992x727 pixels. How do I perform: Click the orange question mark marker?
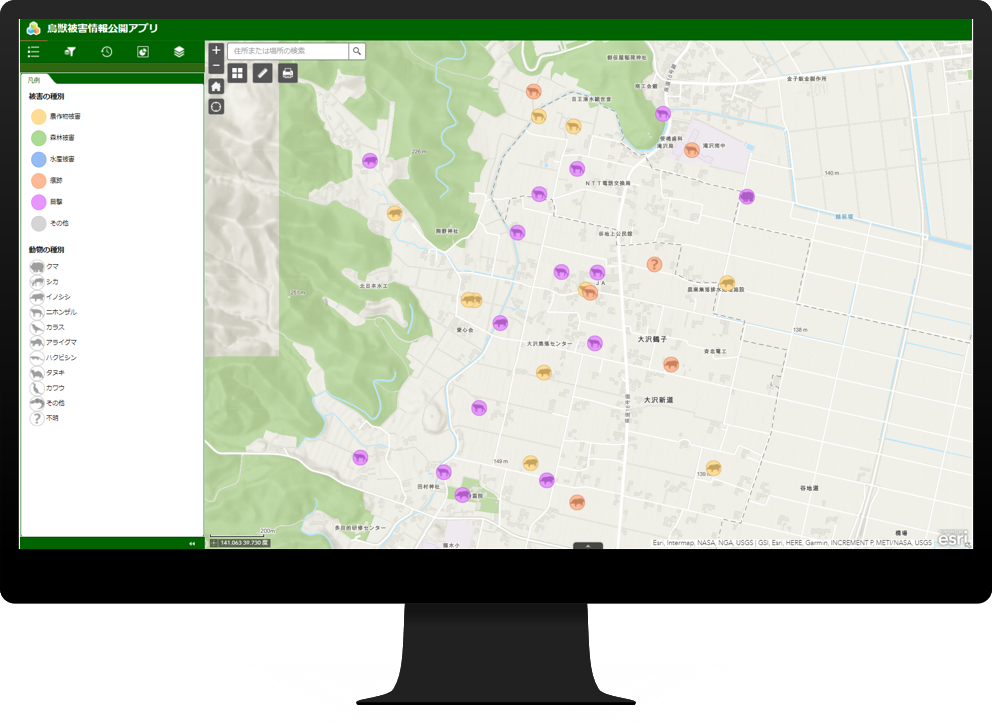654,265
